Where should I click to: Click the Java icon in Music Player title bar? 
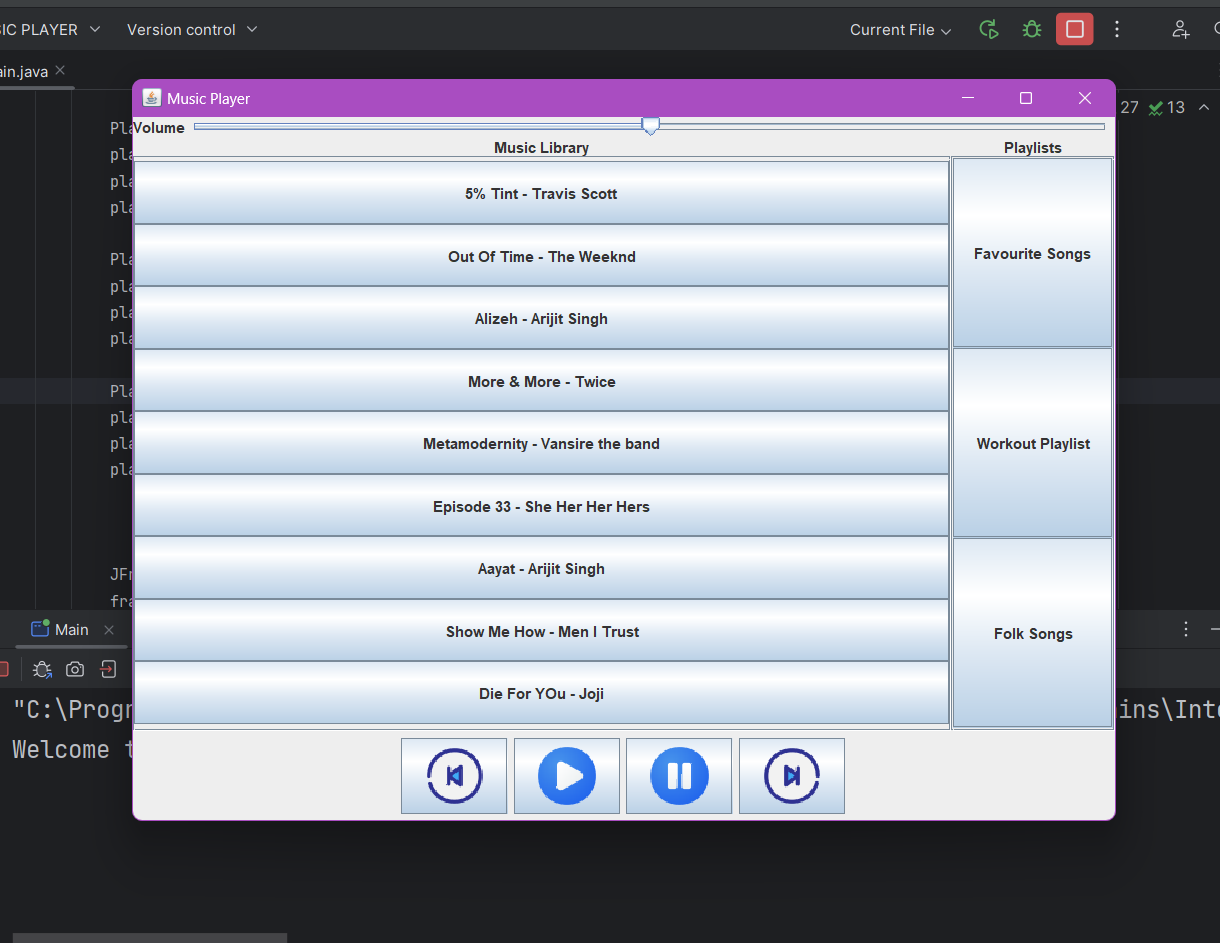152,98
